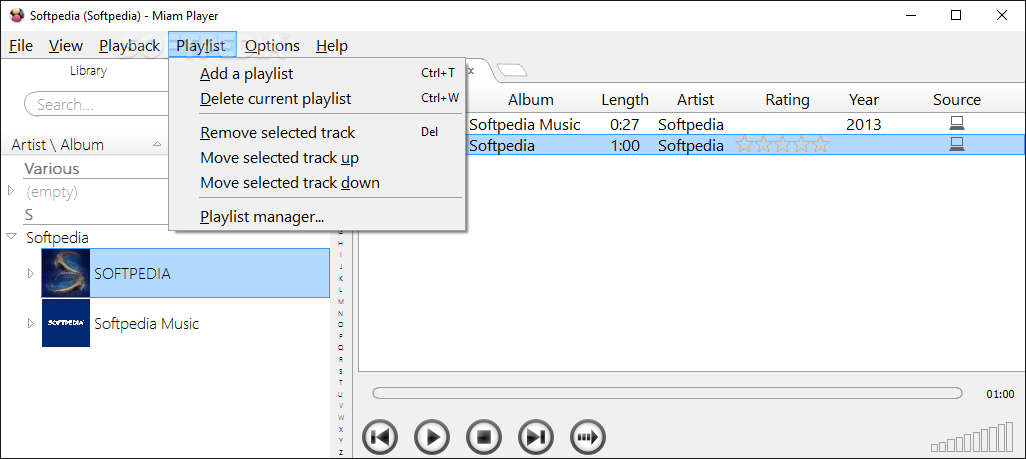Jump to letter S in alphabet index

point(340,371)
